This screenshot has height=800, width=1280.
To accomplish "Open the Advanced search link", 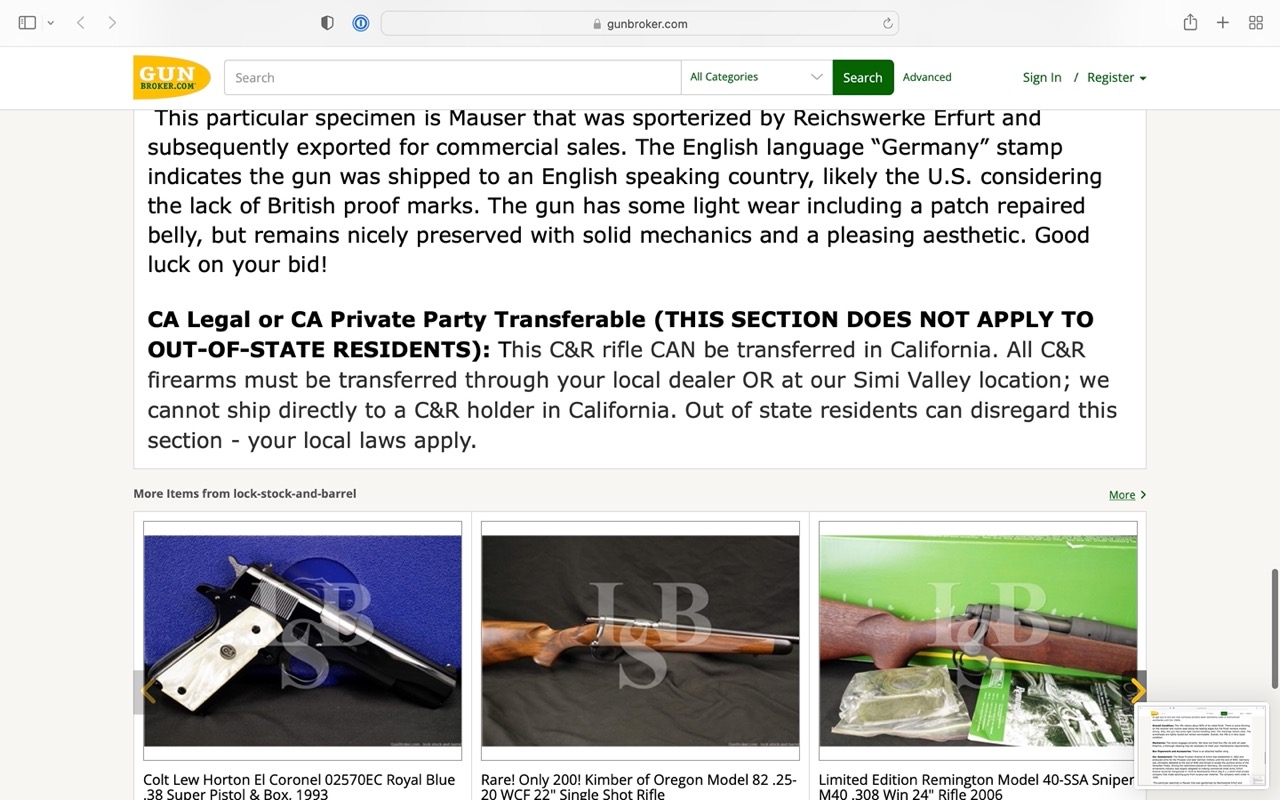I will [x=927, y=77].
